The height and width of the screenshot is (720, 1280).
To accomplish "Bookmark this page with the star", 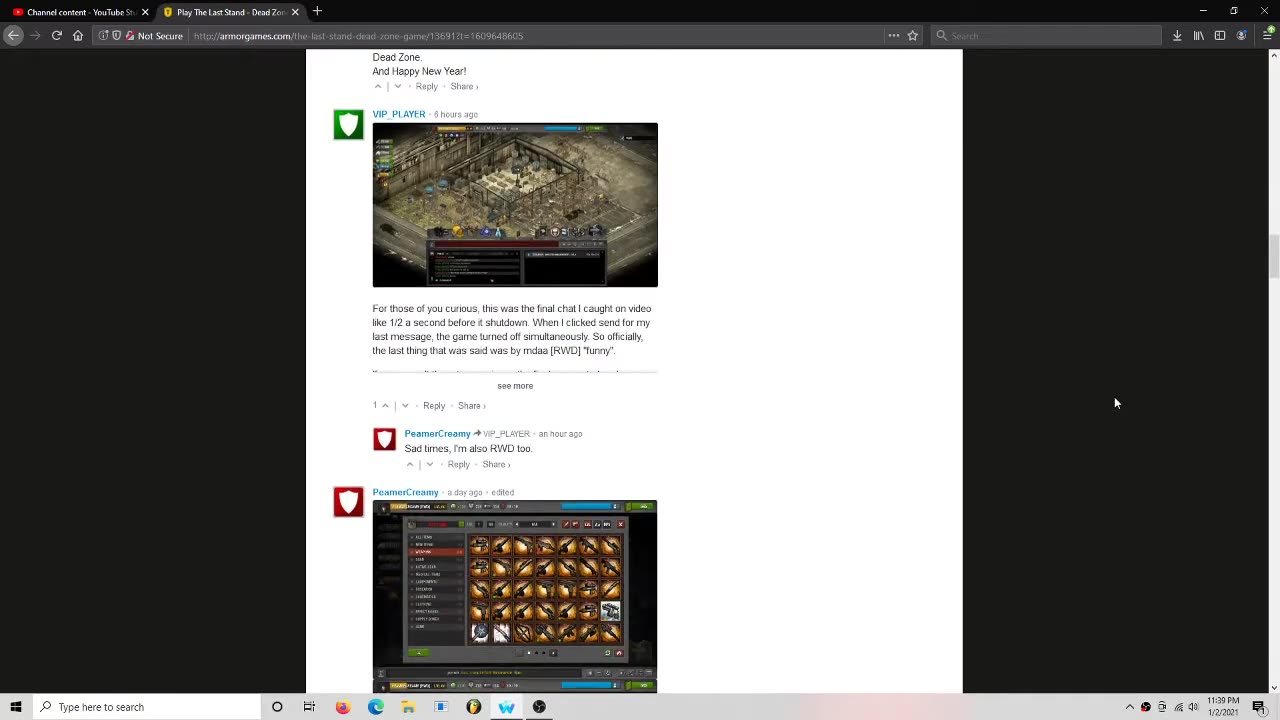I will [912, 35].
